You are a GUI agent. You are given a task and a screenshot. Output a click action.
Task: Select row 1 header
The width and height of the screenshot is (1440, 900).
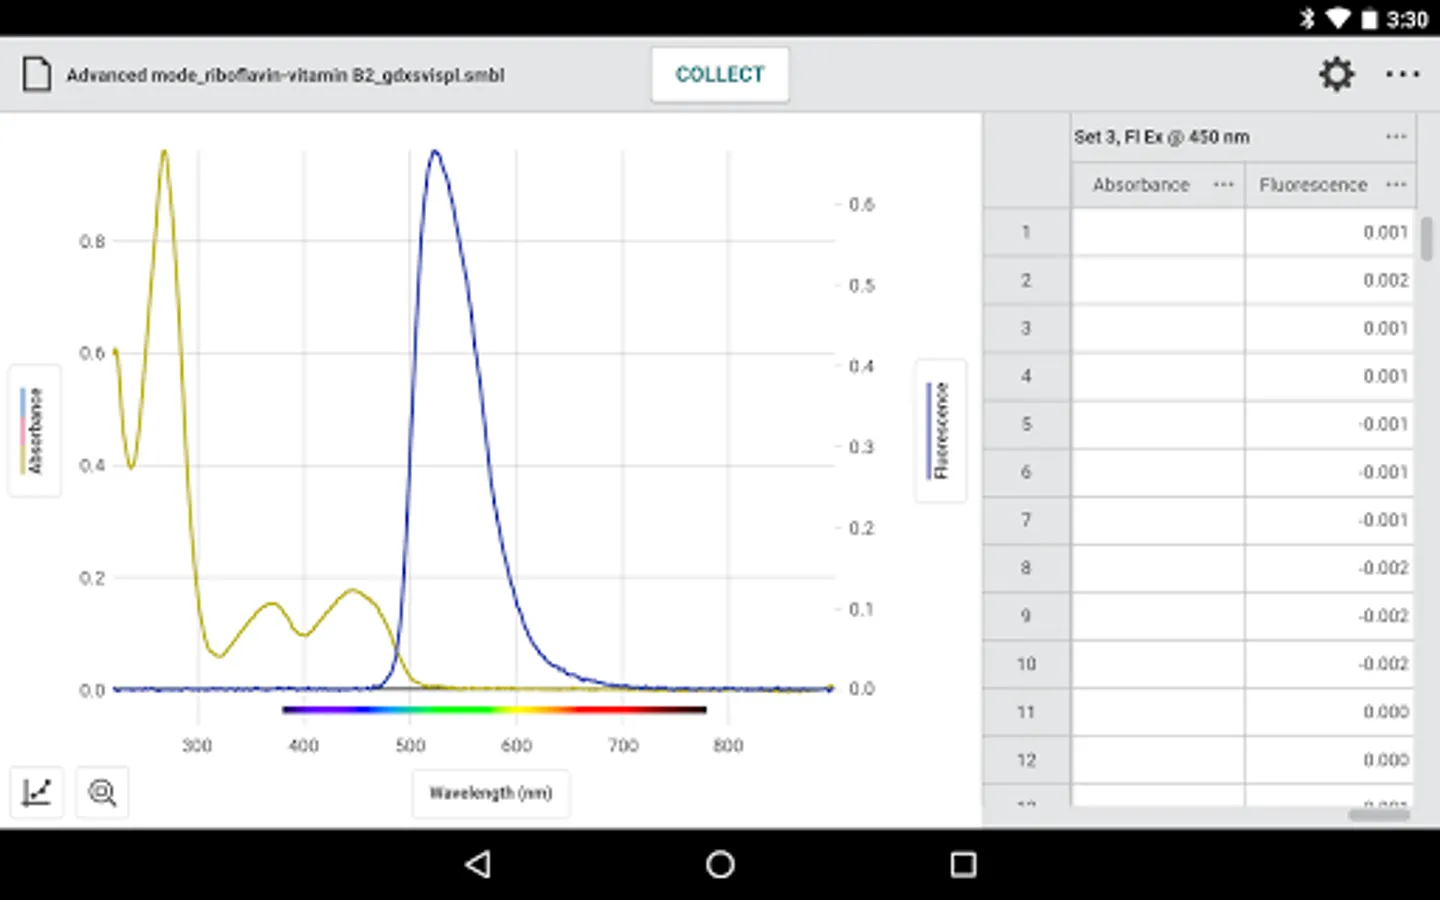click(x=1026, y=232)
